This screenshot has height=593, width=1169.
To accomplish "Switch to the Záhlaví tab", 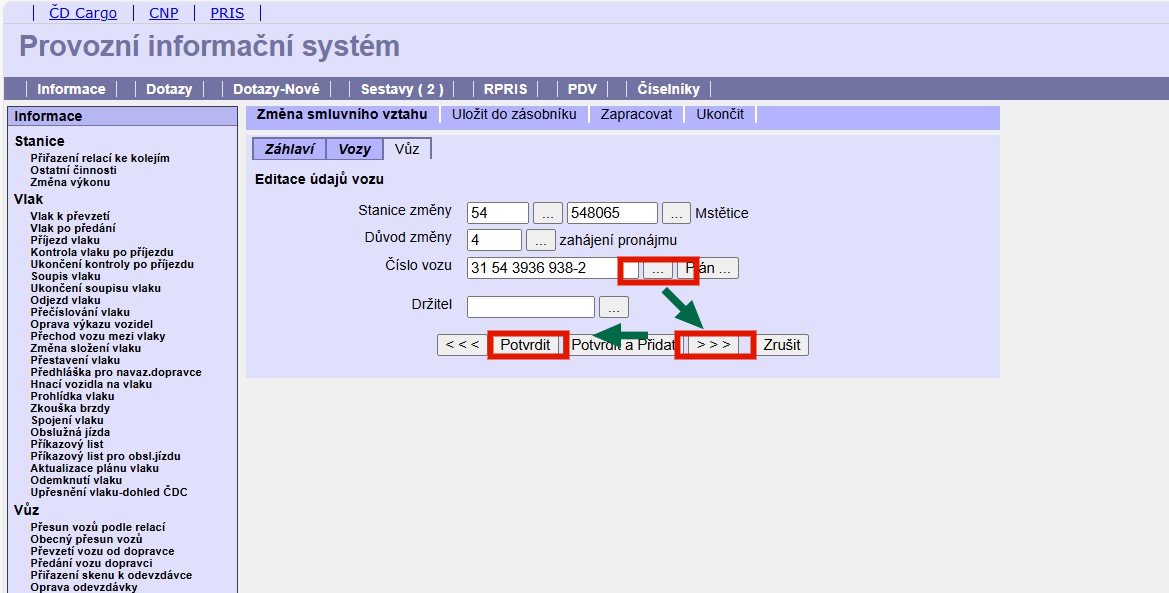I will pos(289,149).
